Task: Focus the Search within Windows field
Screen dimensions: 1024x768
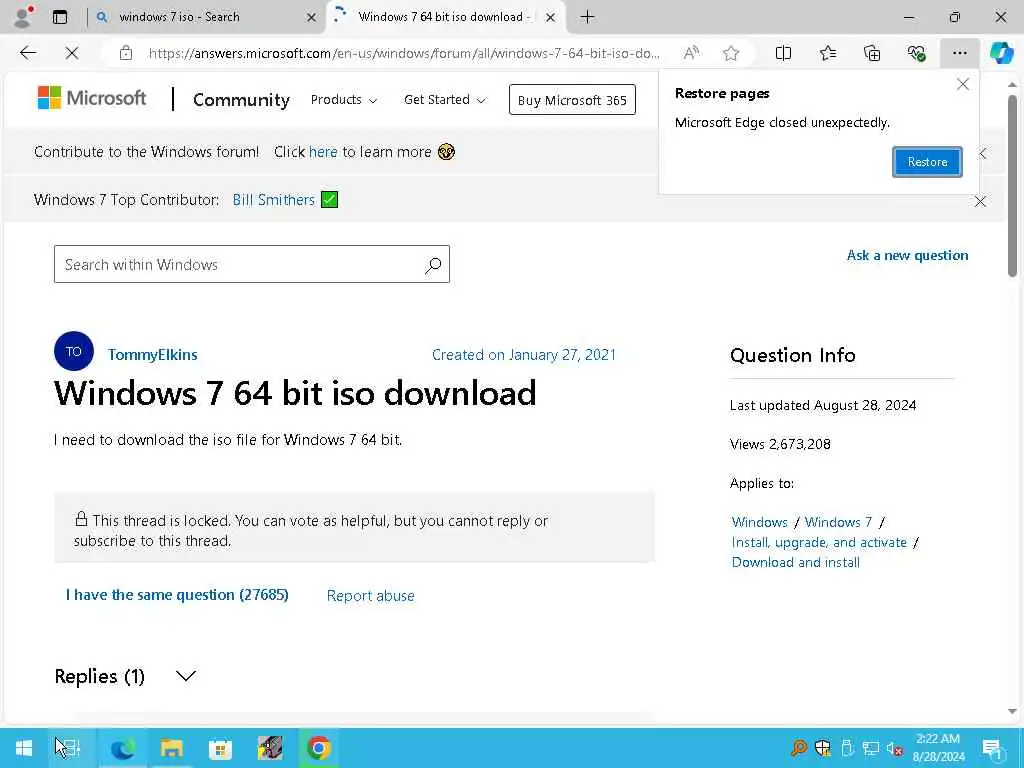Action: (251, 264)
